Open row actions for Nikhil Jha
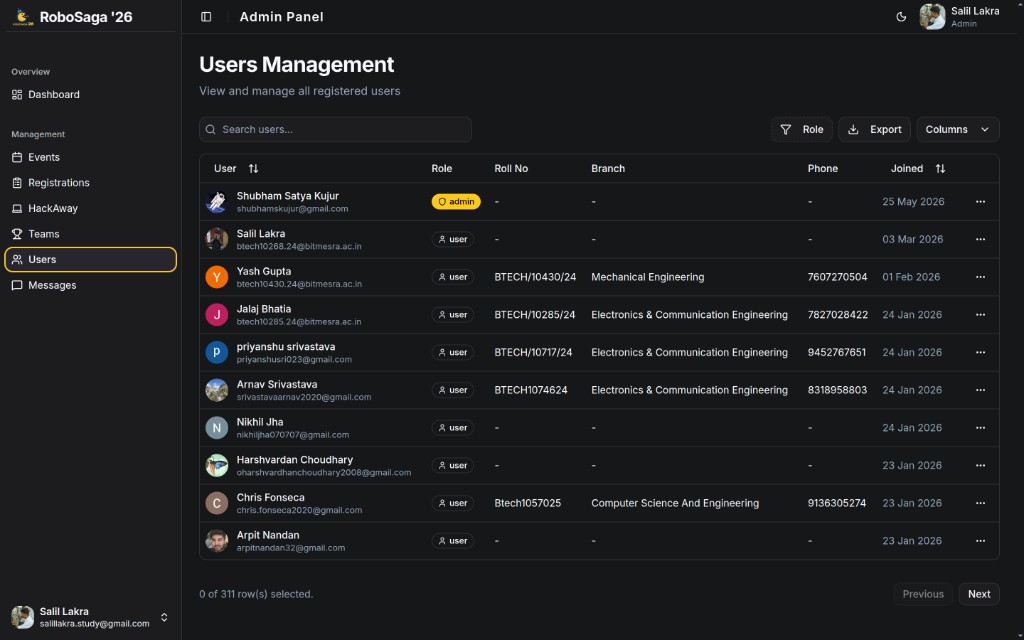 click(980, 428)
